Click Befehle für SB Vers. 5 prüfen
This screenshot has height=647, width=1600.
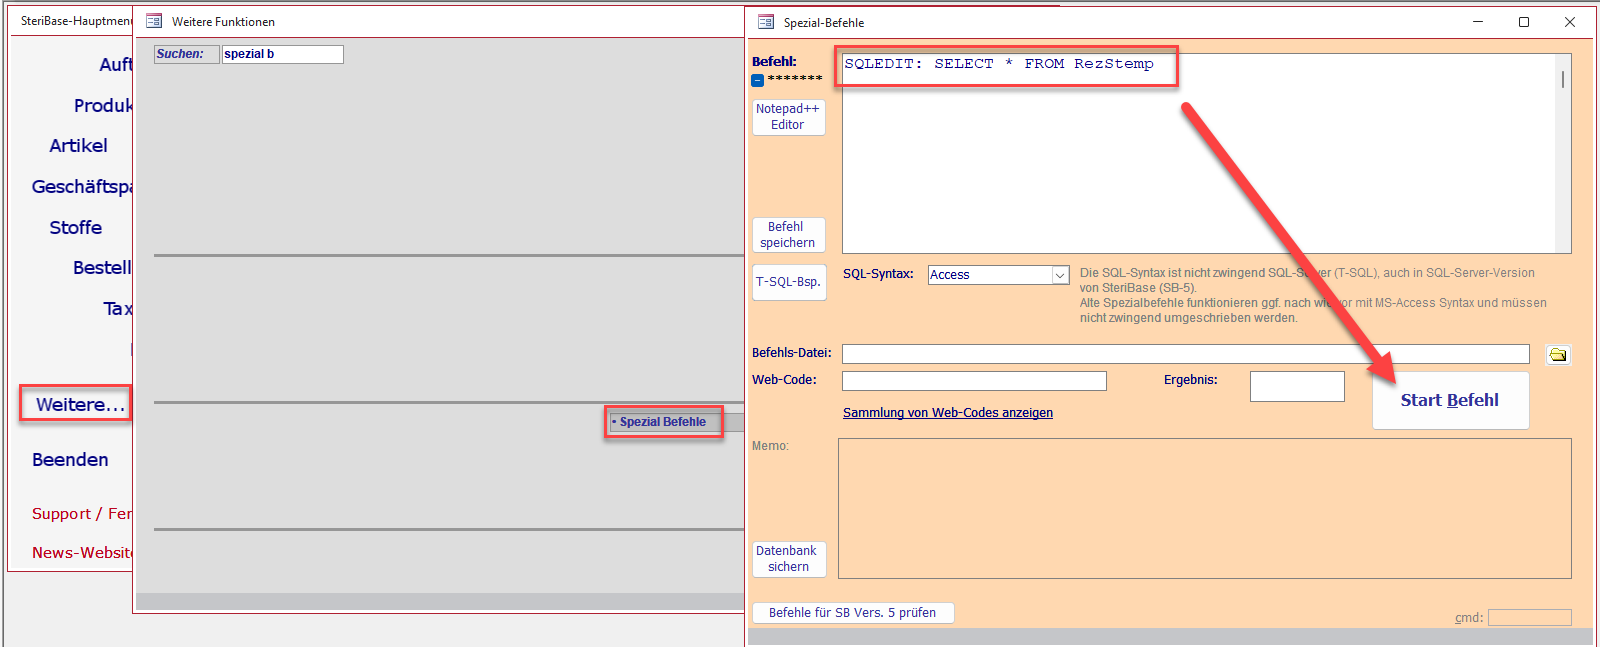853,613
